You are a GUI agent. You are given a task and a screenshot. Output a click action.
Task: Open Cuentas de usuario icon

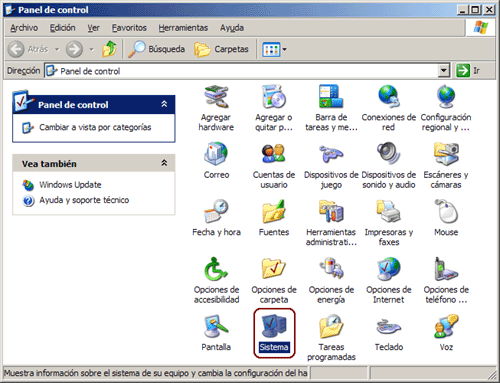[x=274, y=154]
